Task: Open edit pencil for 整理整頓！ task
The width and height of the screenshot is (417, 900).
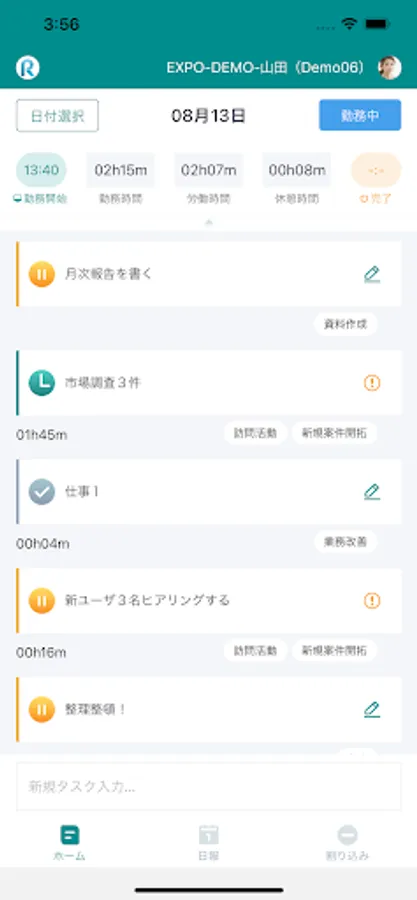Action: (x=372, y=710)
